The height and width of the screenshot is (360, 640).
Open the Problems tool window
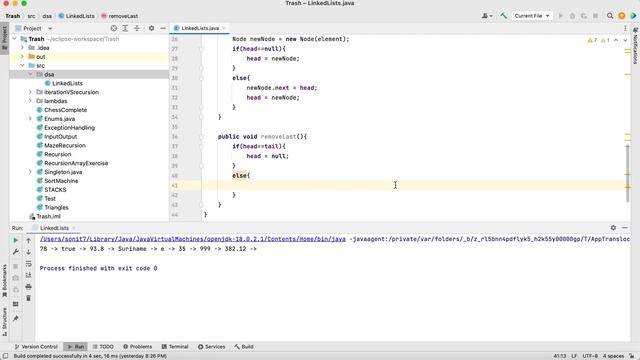point(138,347)
